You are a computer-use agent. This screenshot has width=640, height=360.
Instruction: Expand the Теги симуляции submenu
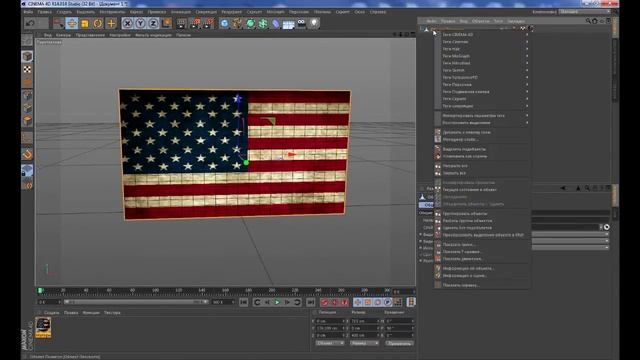pyautogui.click(x=483, y=106)
